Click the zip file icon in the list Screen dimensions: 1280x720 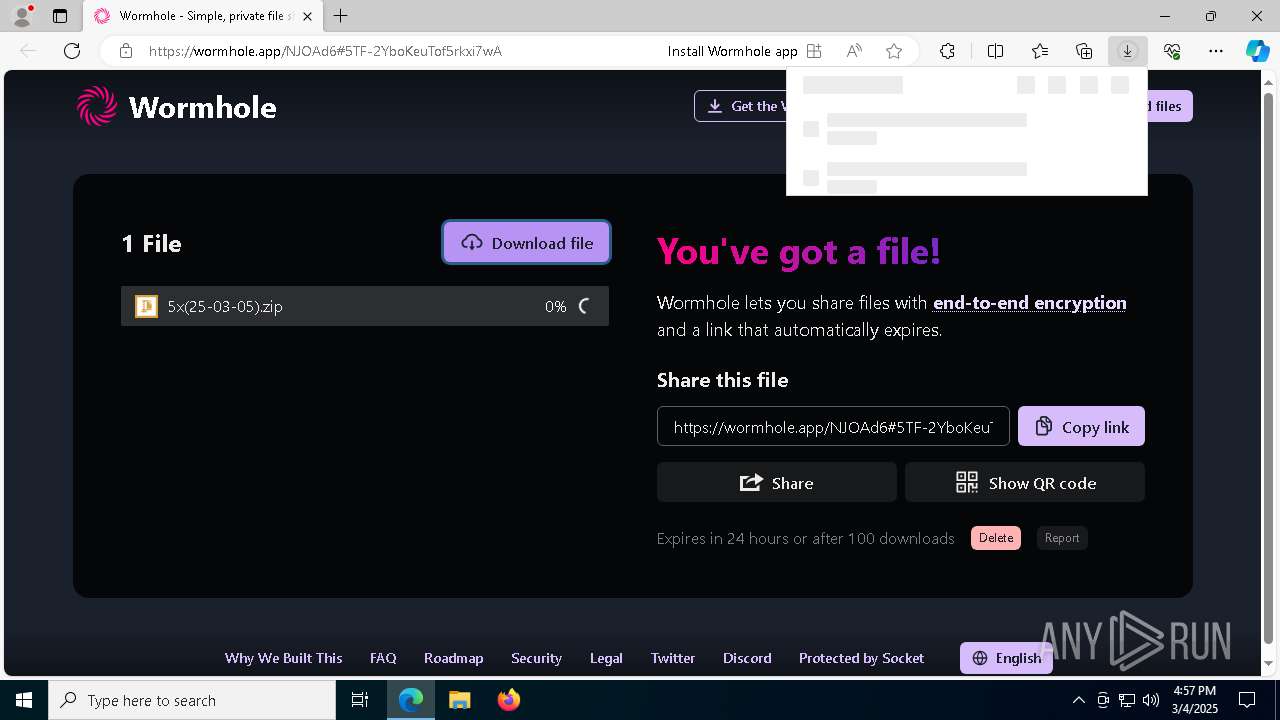pyautogui.click(x=146, y=306)
